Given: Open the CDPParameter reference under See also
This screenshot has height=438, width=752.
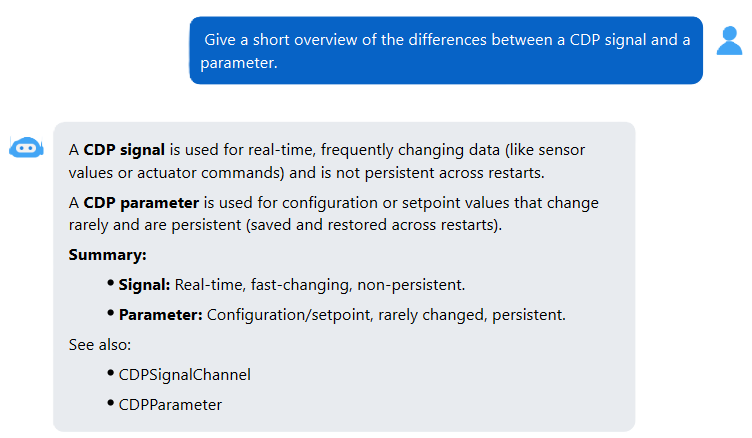Looking at the screenshot, I should point(170,404).
